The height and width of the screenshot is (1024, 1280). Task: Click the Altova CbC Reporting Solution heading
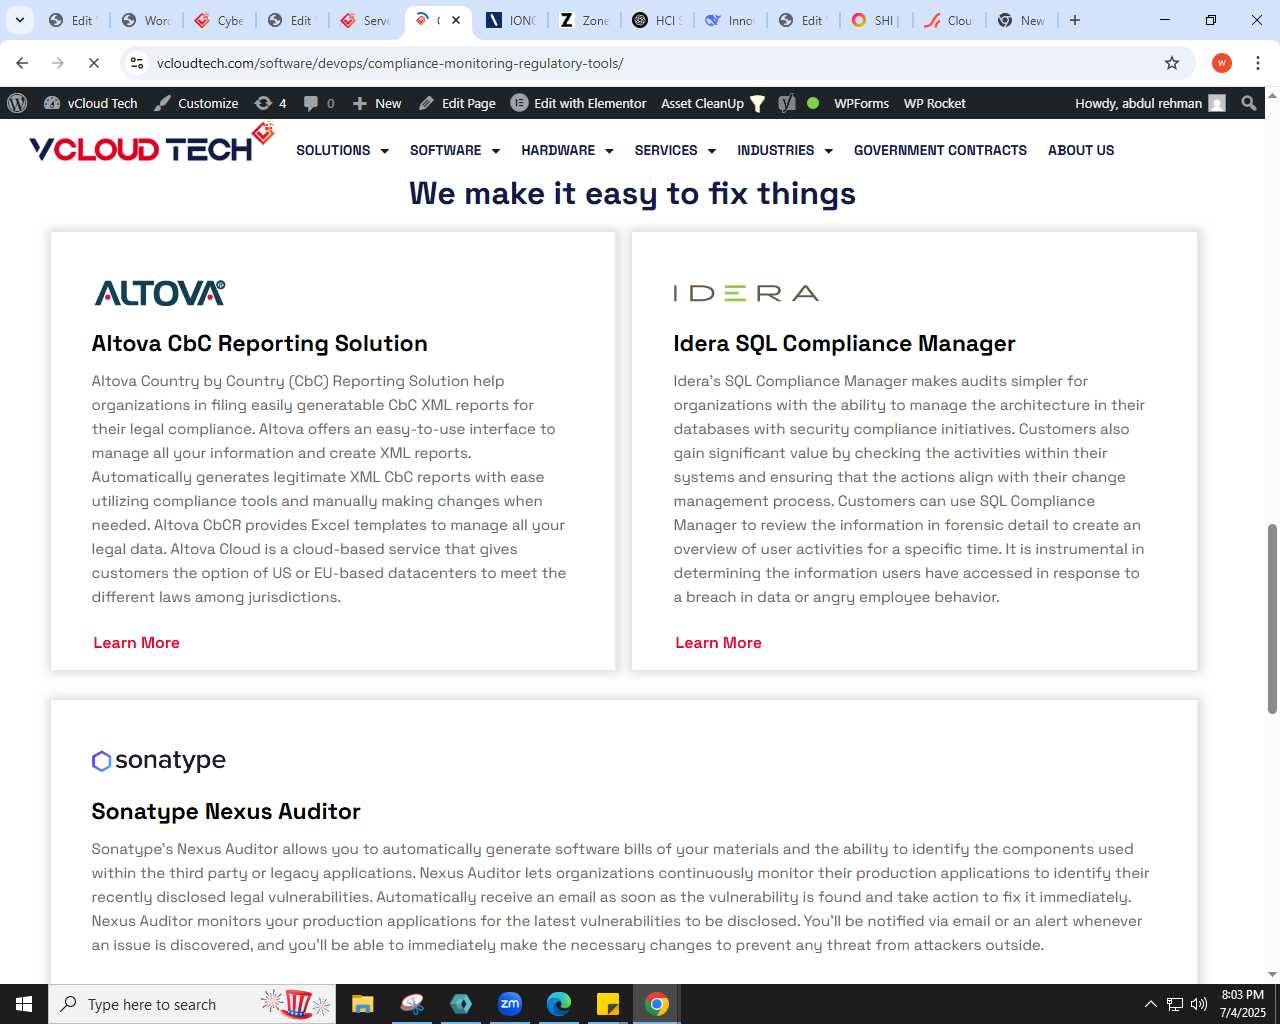point(259,343)
